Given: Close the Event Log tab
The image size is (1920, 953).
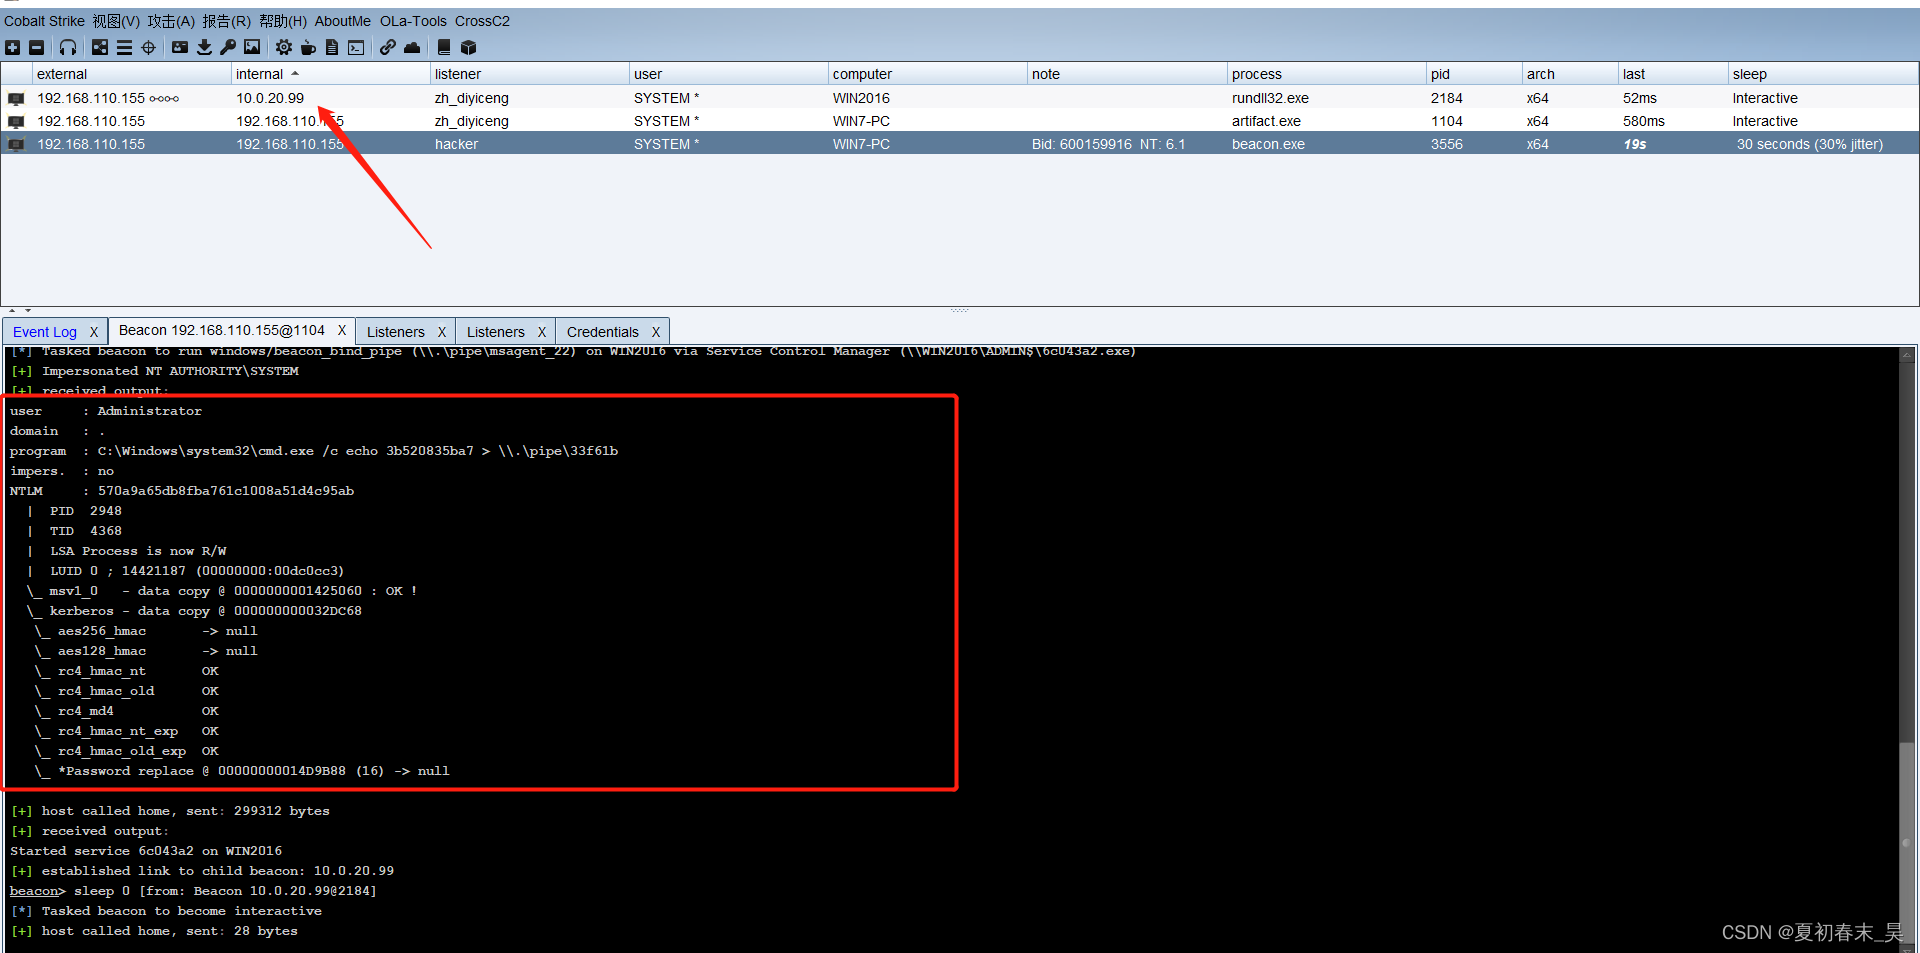Looking at the screenshot, I should coord(94,332).
